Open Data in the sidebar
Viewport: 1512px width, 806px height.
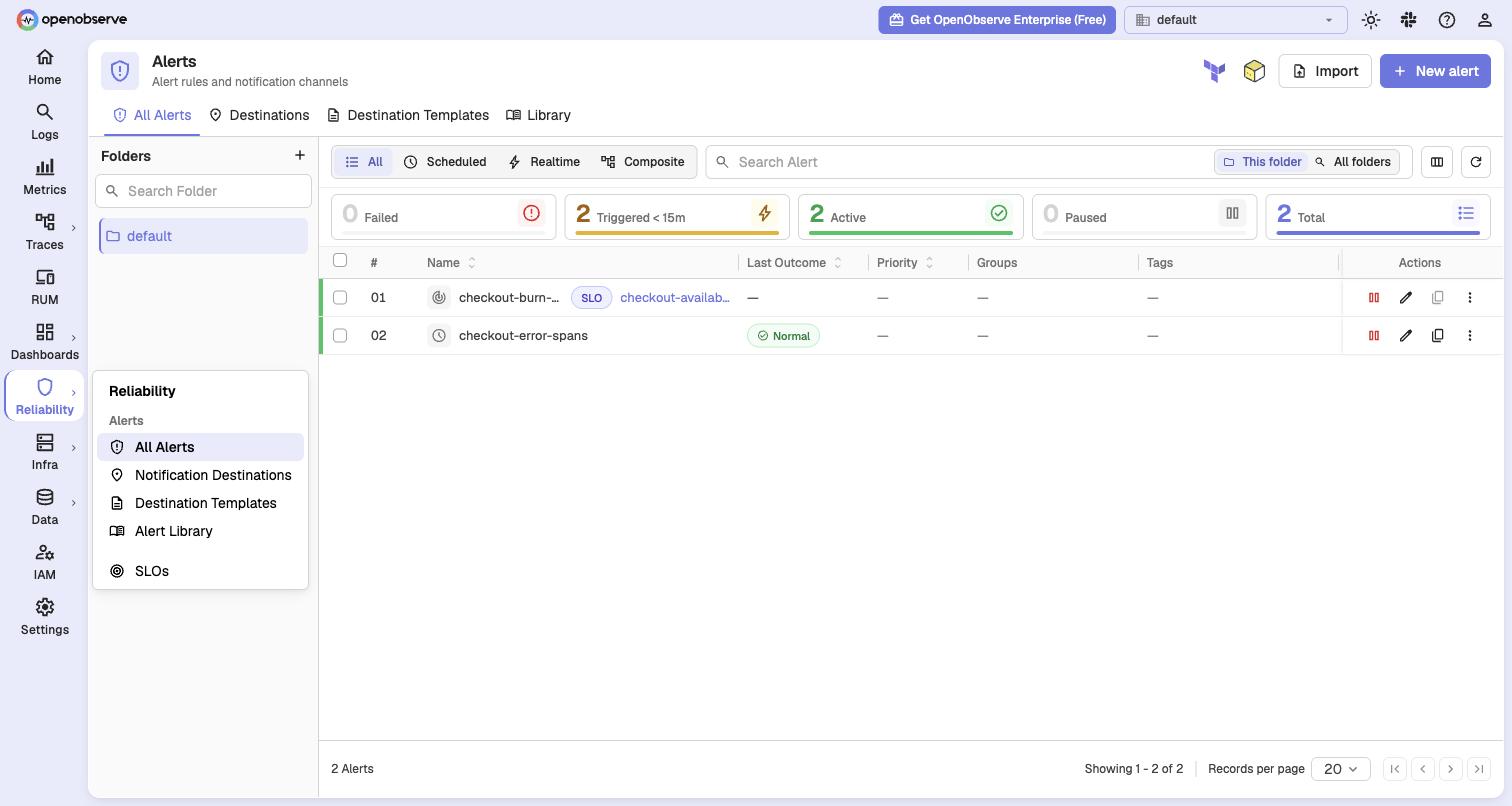[x=44, y=507]
